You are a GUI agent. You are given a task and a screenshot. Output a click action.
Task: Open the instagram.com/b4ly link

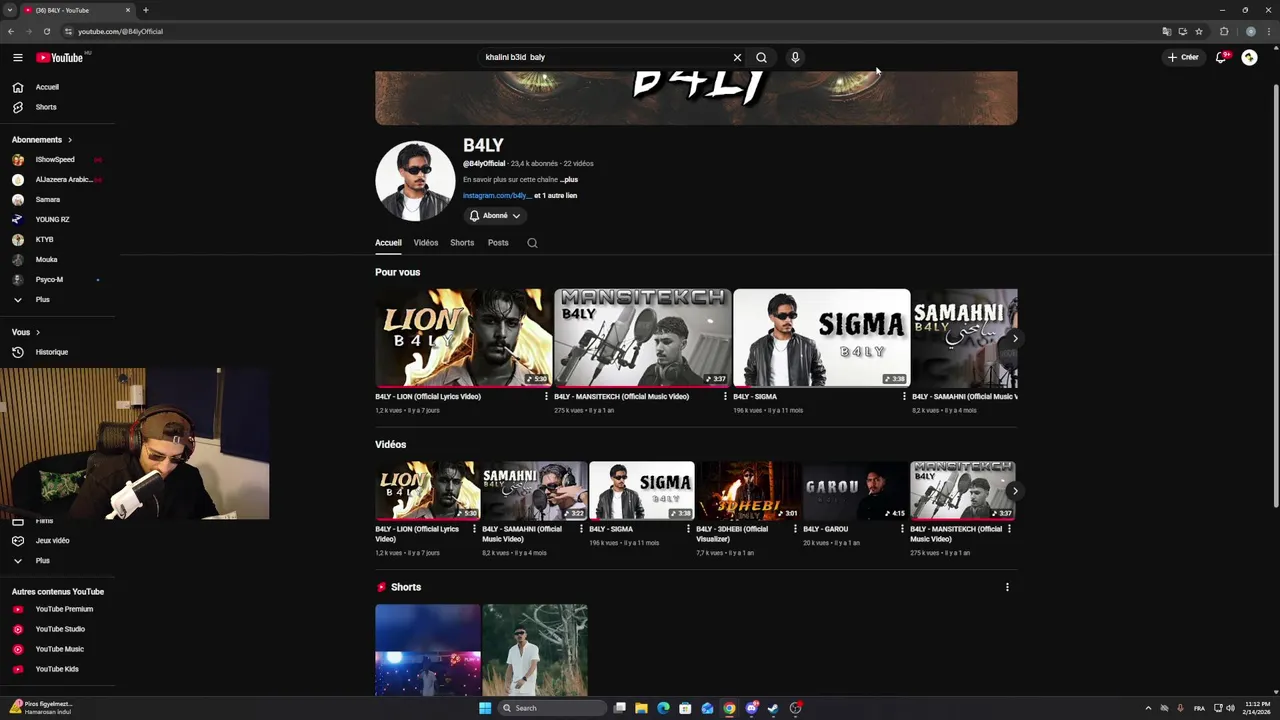point(497,196)
